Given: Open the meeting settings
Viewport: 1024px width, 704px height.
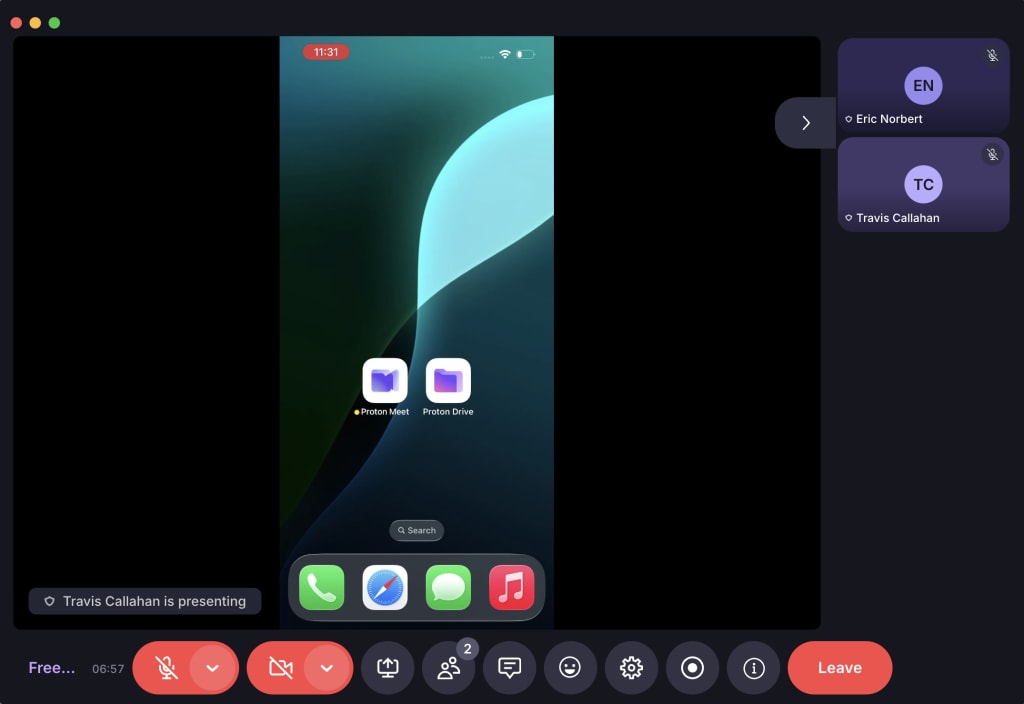Looking at the screenshot, I should point(631,667).
